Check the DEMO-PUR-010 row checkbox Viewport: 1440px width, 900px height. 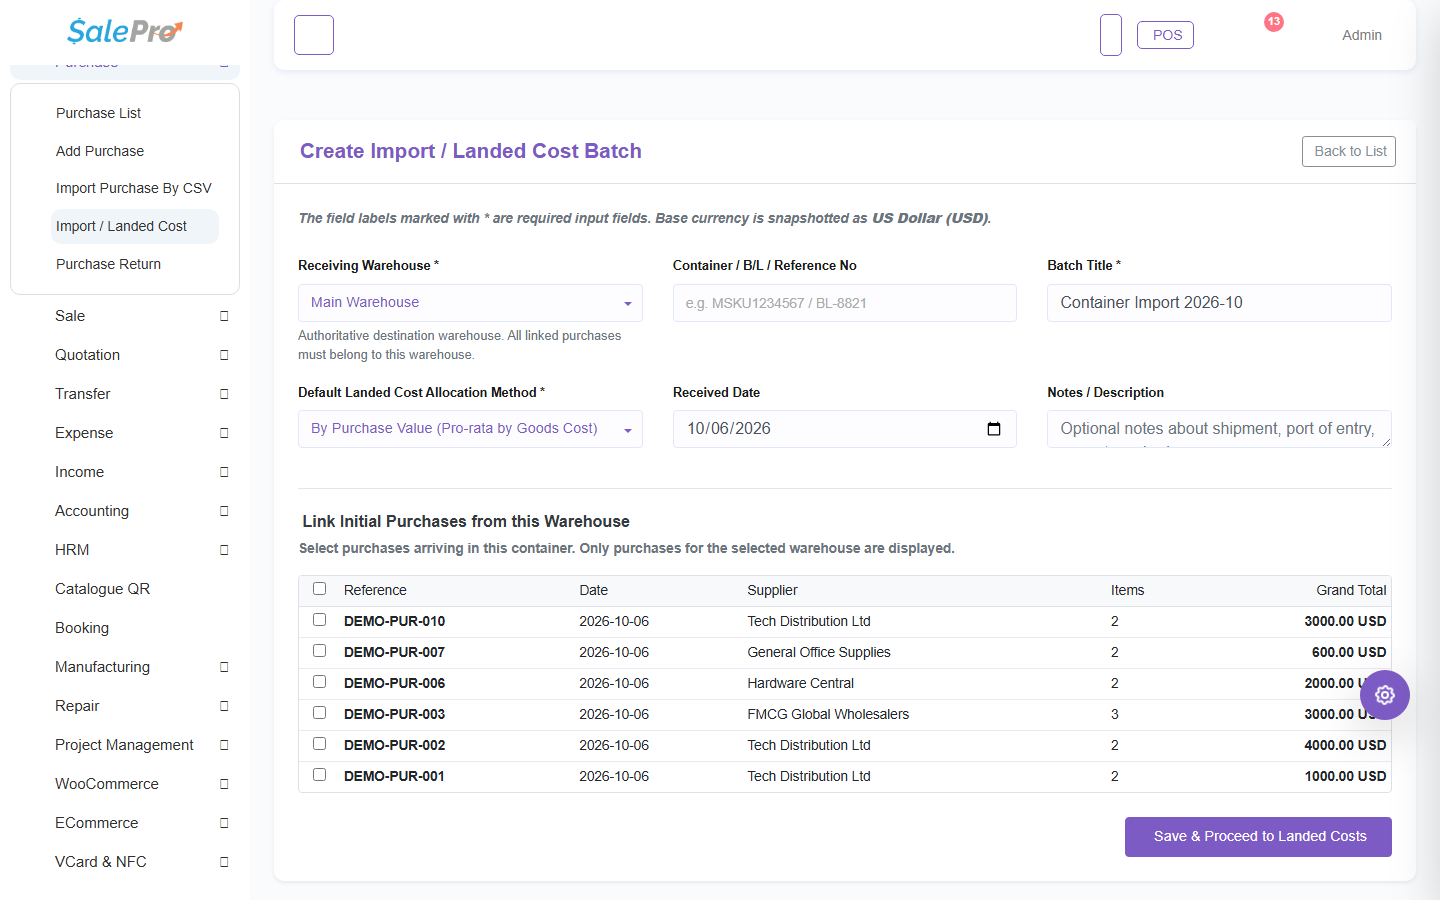[x=320, y=620]
